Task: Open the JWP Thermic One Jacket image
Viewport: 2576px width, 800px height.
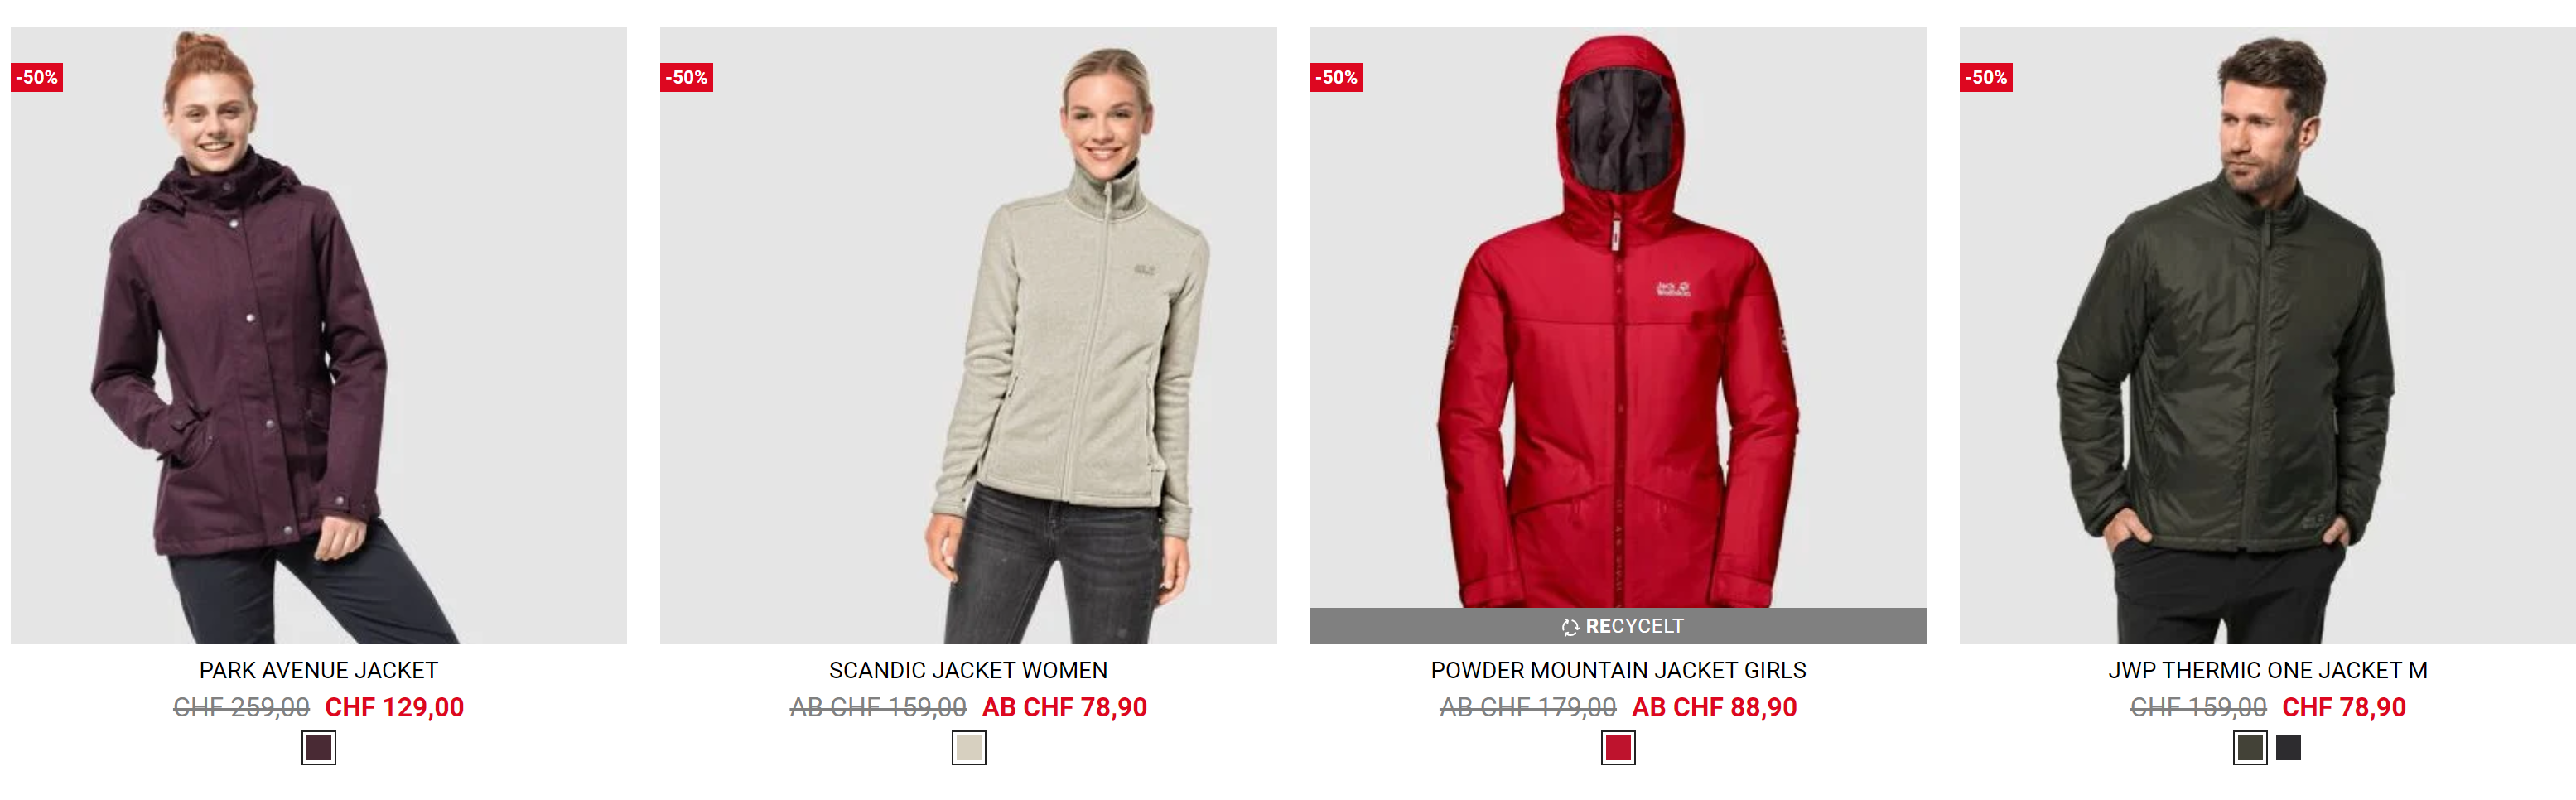Action: pos(2267,335)
